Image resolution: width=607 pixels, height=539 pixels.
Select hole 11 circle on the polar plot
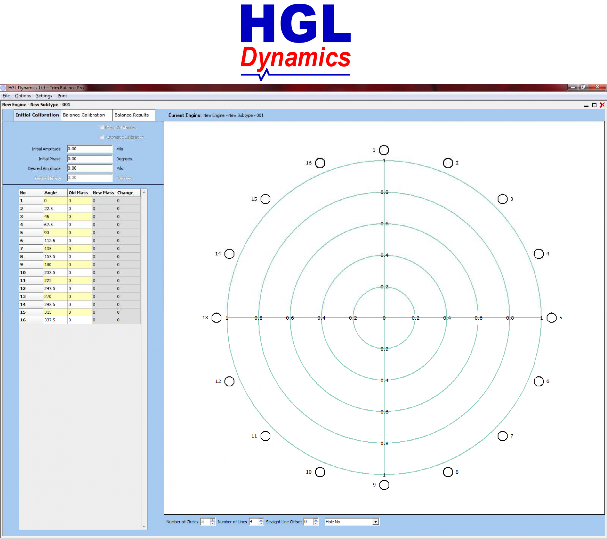coord(265,436)
